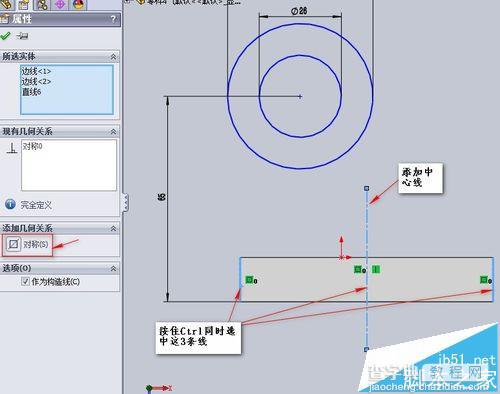Click the help question mark in 属性 header

[x=113, y=19]
